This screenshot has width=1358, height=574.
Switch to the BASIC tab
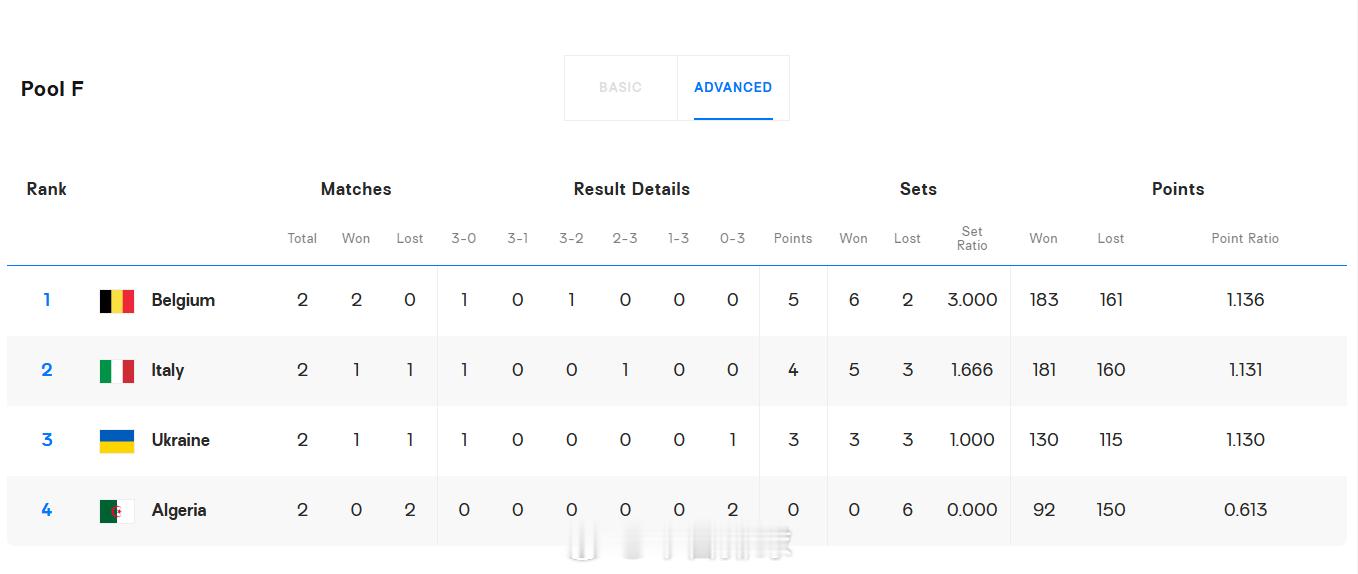pyautogui.click(x=620, y=88)
